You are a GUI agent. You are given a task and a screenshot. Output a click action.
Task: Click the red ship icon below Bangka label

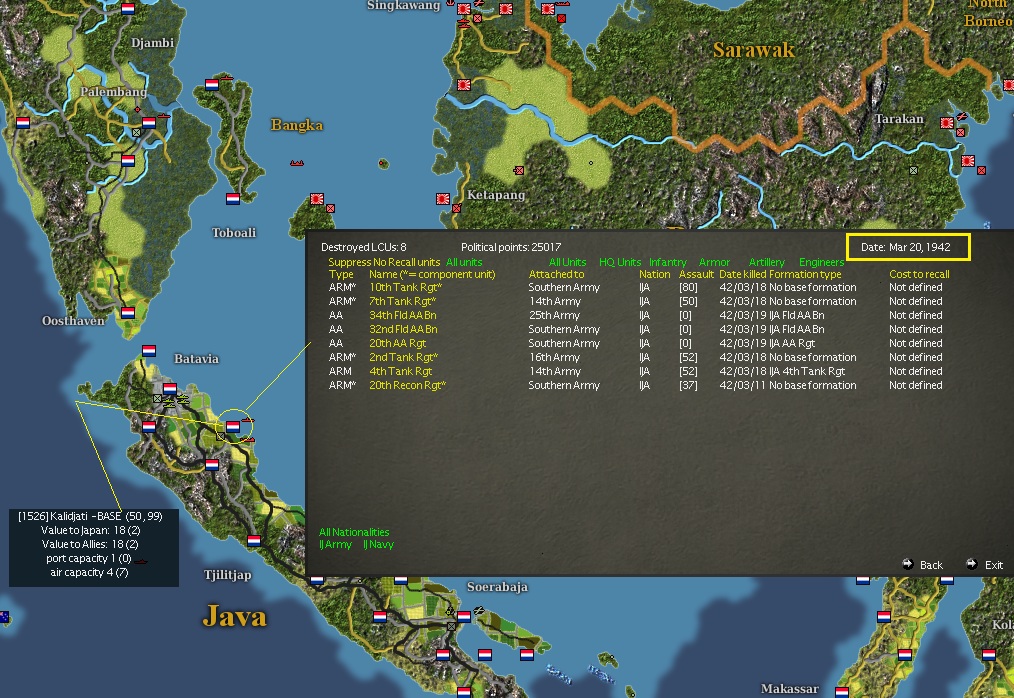click(297, 163)
